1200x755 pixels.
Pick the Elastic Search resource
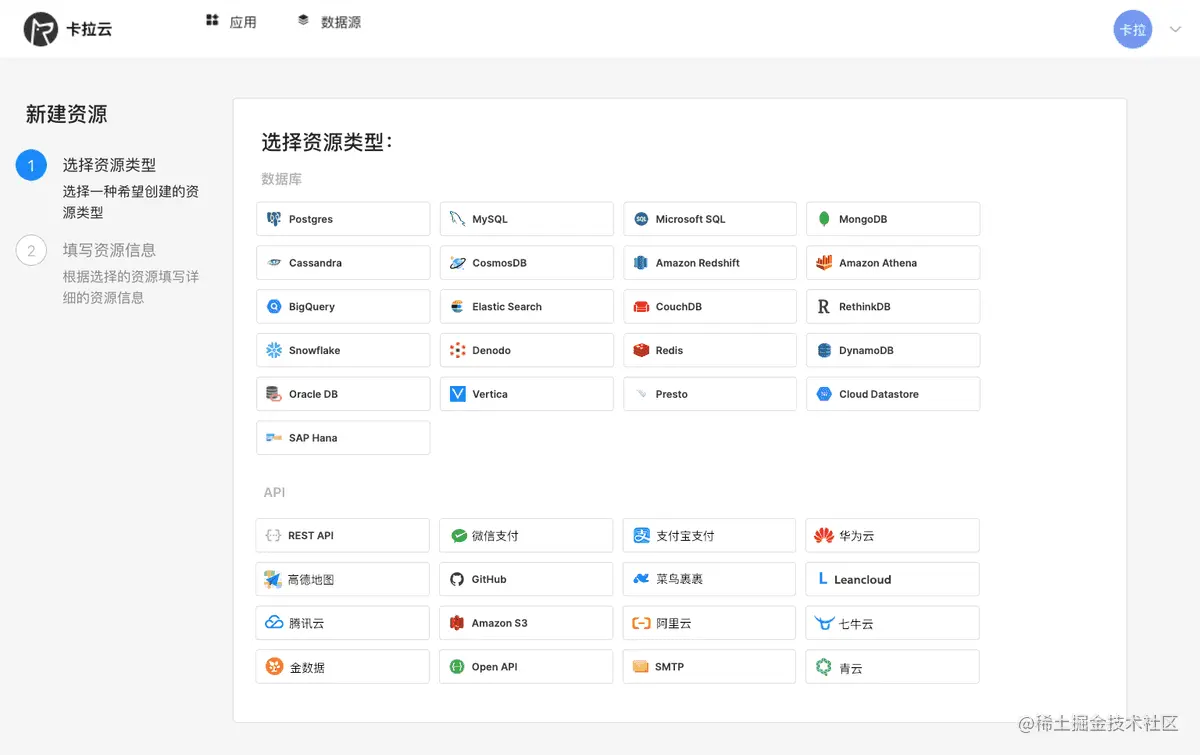tap(526, 306)
